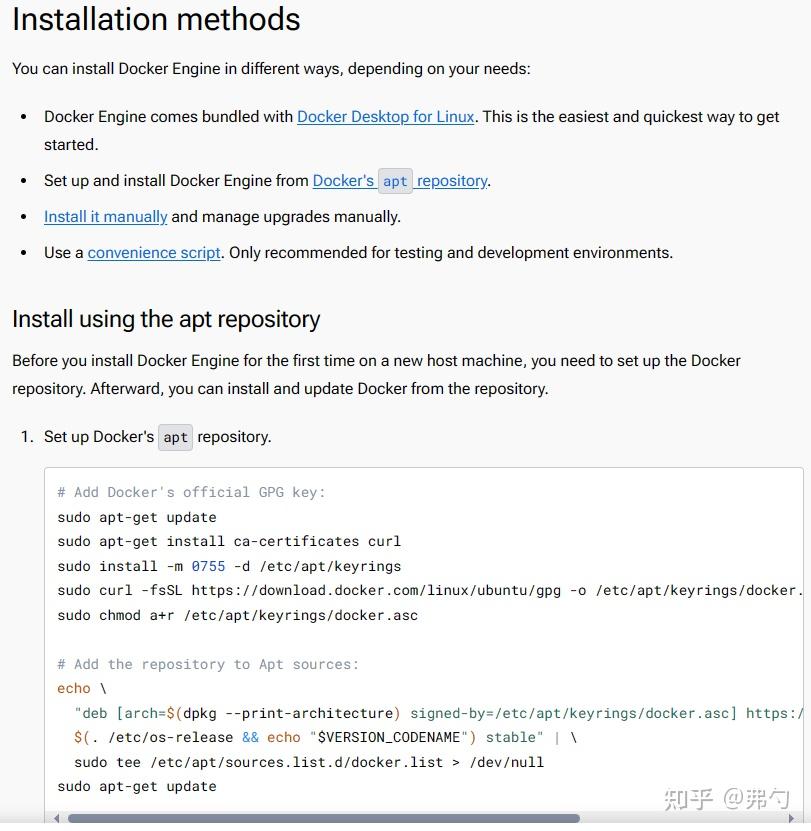Open the Docker Desktop for Linux link
Image resolution: width=811 pixels, height=831 pixels.
click(x=385, y=117)
